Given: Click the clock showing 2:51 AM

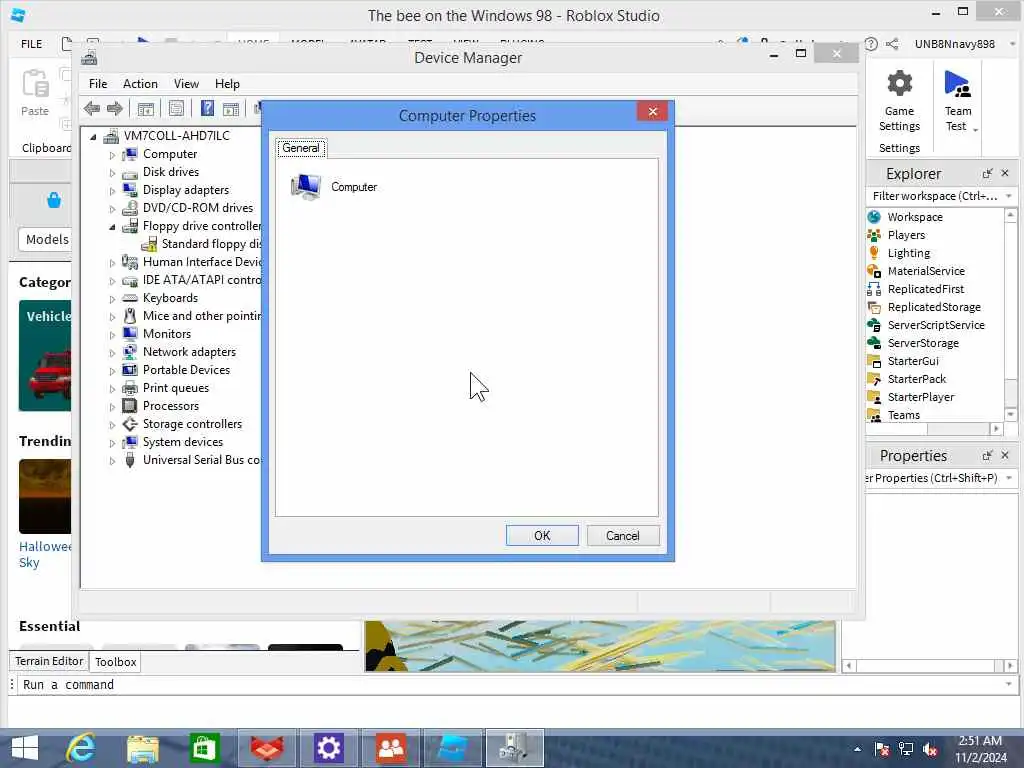Looking at the screenshot, I should tap(980, 741).
